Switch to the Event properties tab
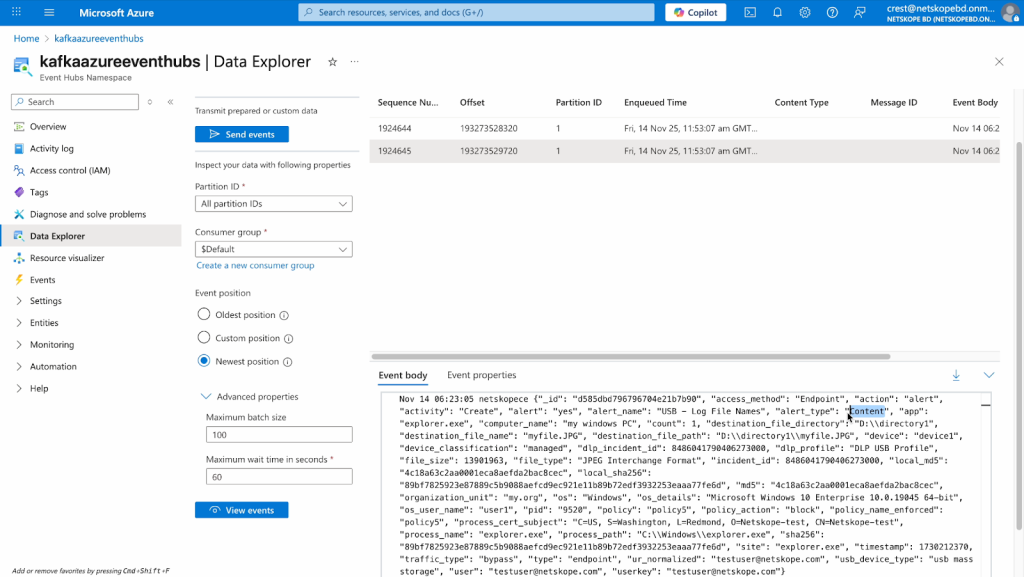The image size is (1024, 577). tap(481, 375)
